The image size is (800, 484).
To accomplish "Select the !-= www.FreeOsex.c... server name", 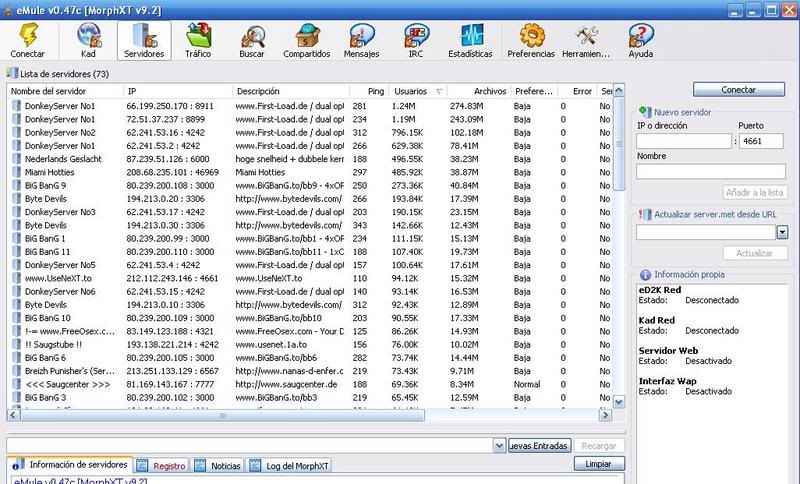I will (x=70, y=332).
